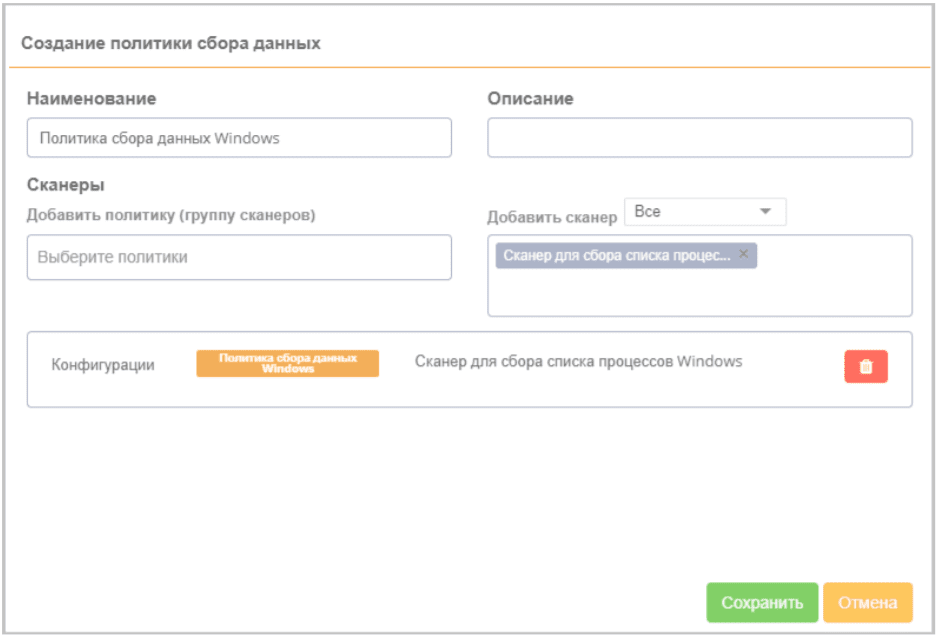Click the dialog title "Создание политики сбора данных"
Image resolution: width=938 pixels, height=636 pixels.
point(171,43)
